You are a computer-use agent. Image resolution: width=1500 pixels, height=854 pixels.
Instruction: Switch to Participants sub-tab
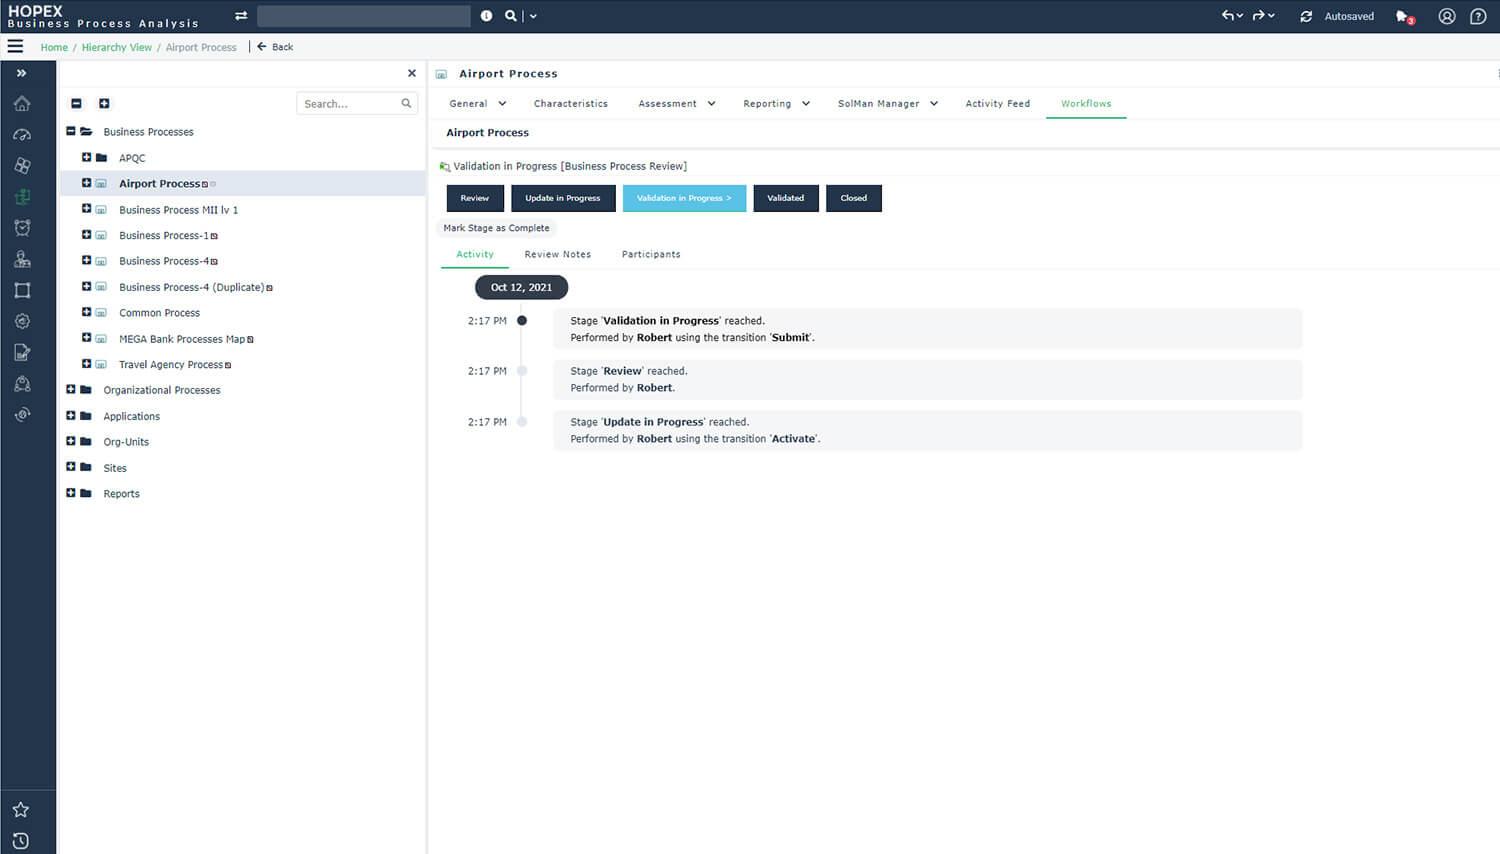coord(651,254)
